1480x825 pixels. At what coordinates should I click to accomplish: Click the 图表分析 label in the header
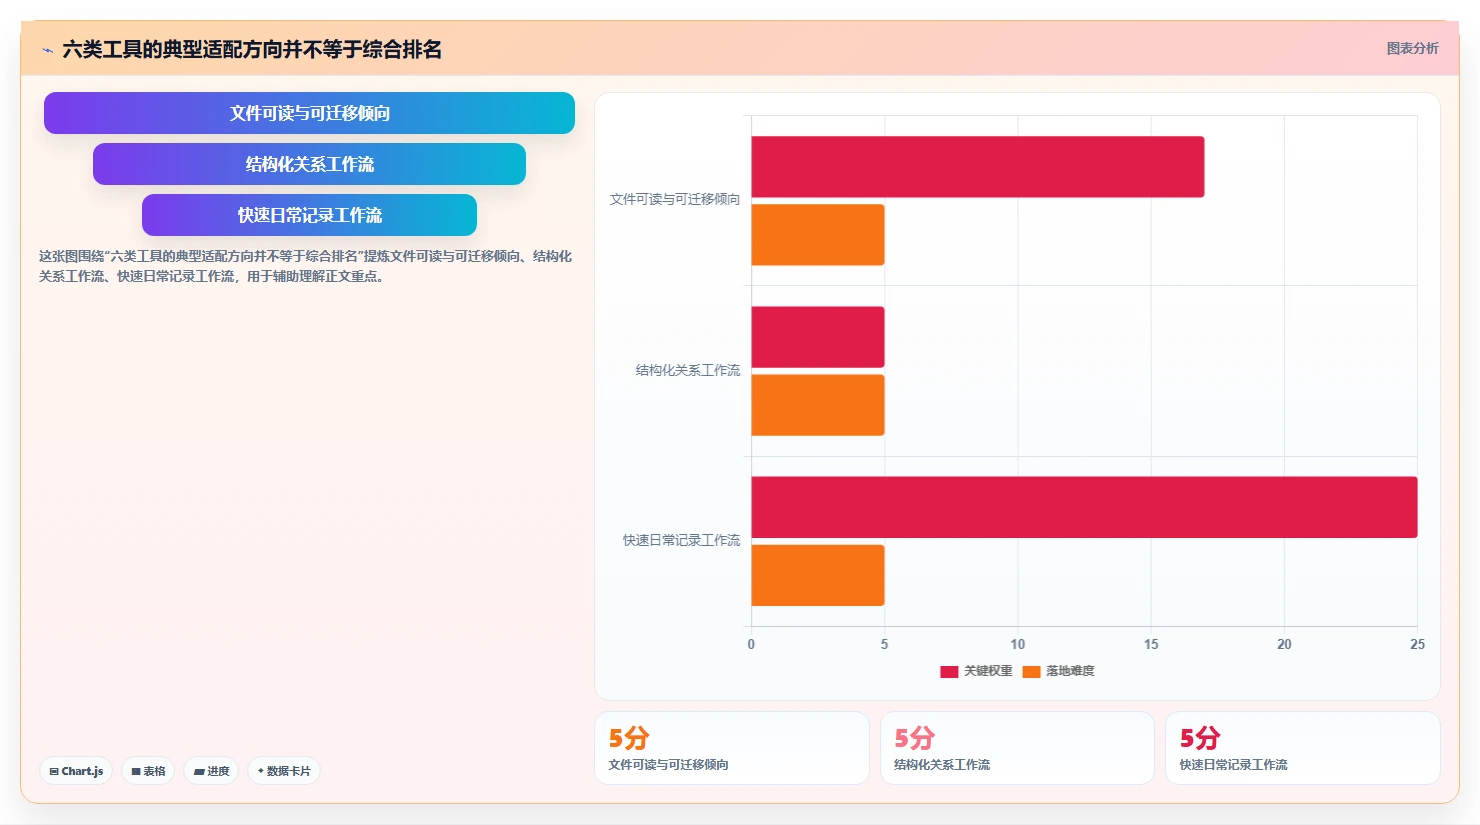1412,48
